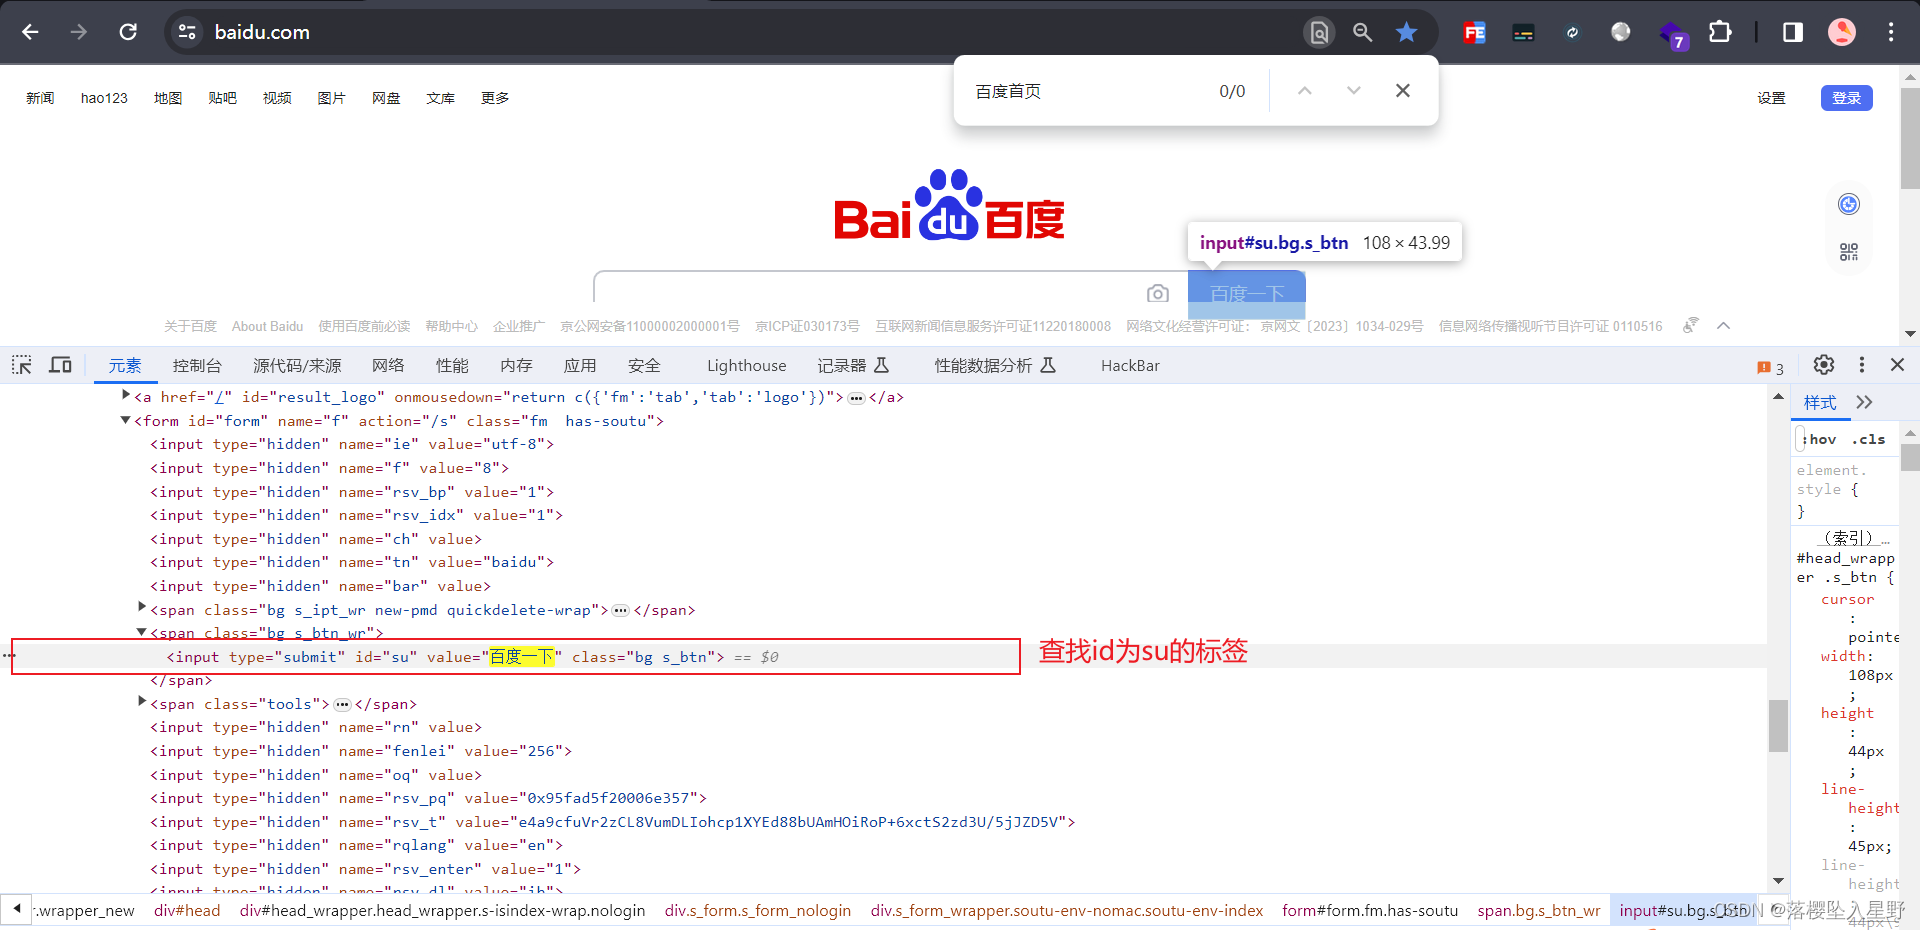Collapse span bg s_btn_wr node
The image size is (1920, 930).
[x=141, y=633]
